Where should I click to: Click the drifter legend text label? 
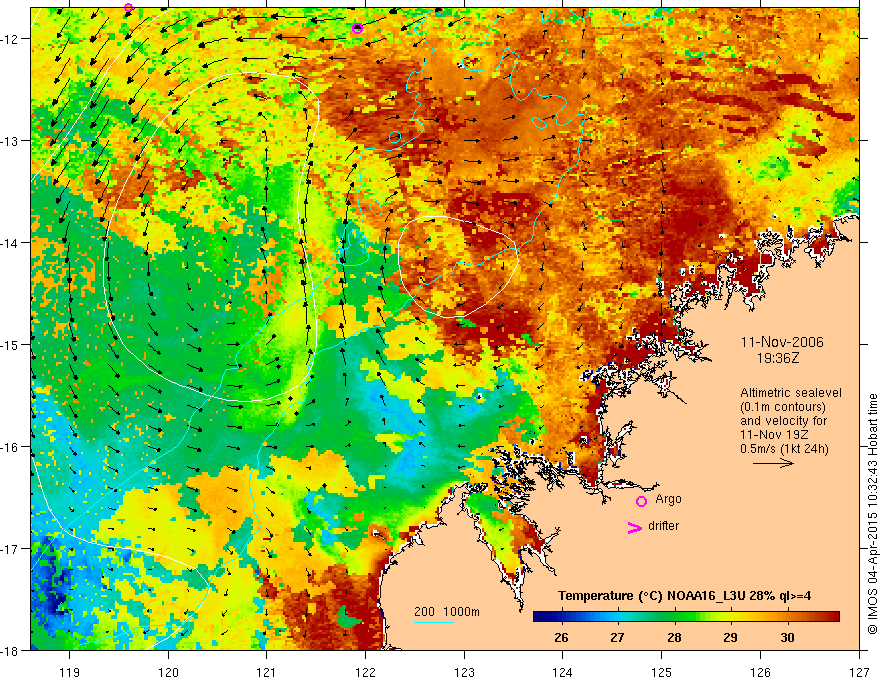tap(664, 526)
